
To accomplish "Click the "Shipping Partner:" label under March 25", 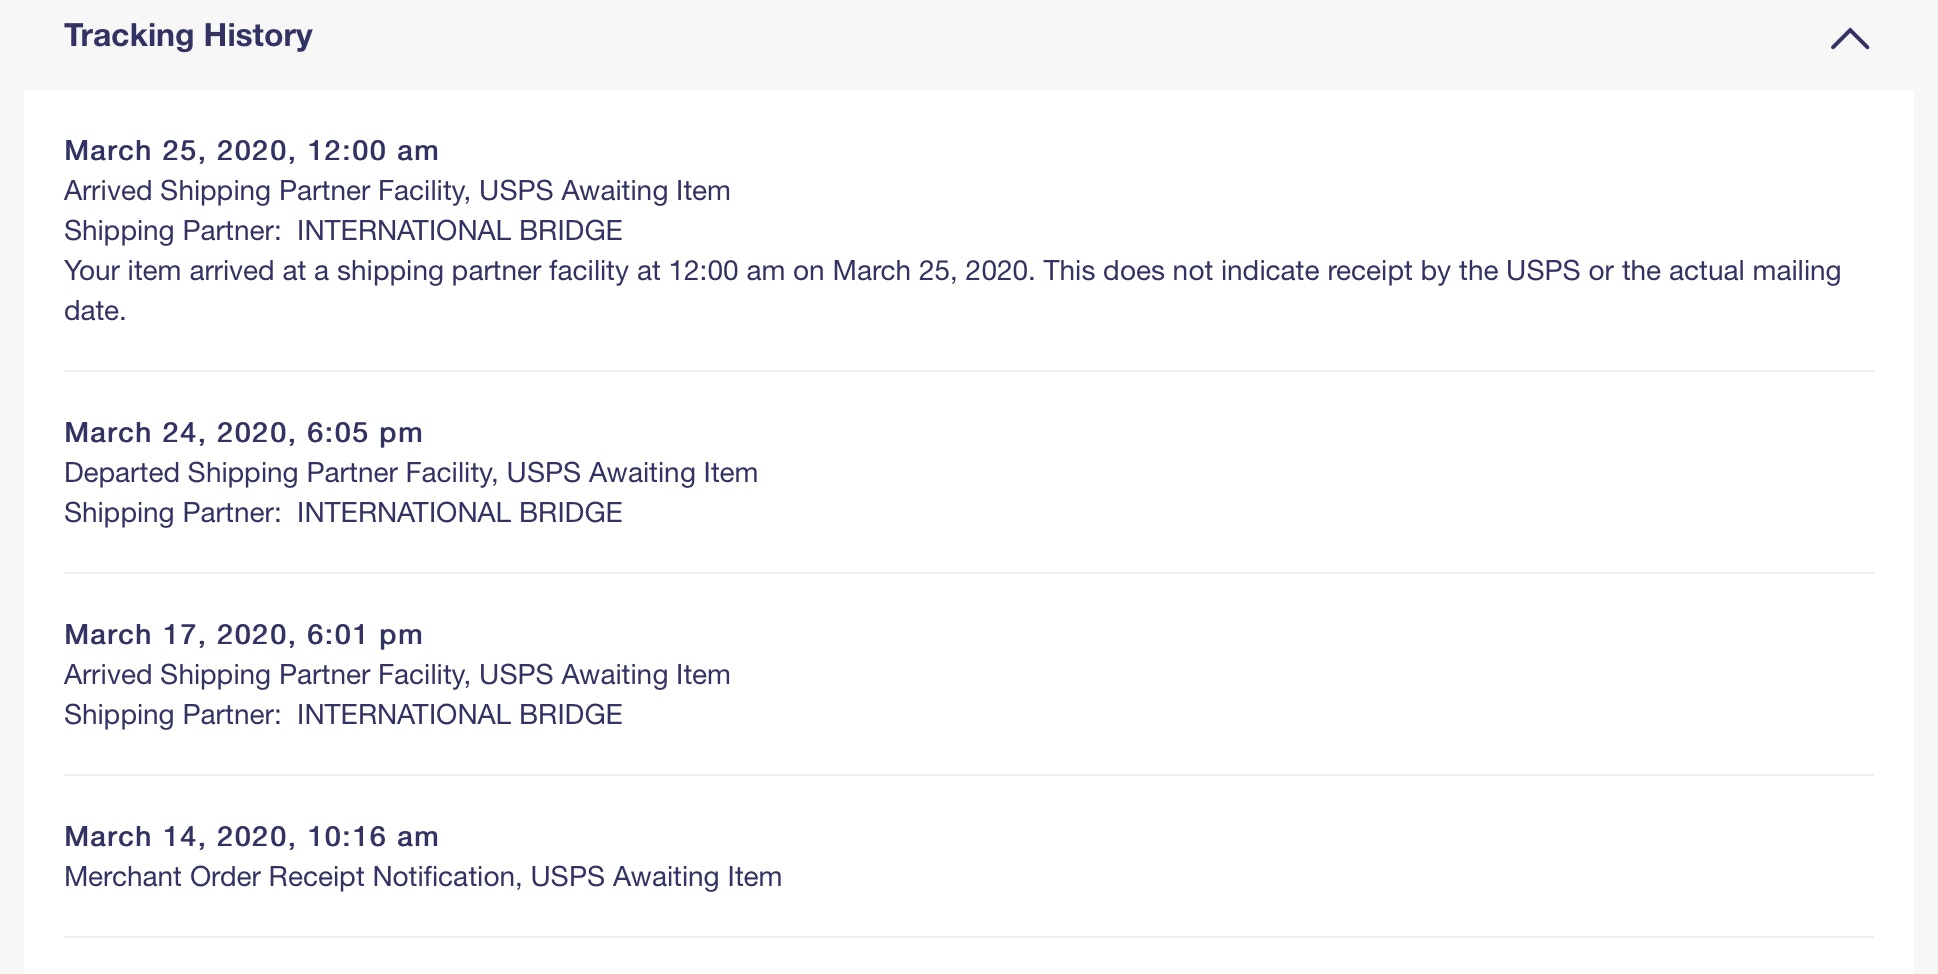I will [172, 231].
